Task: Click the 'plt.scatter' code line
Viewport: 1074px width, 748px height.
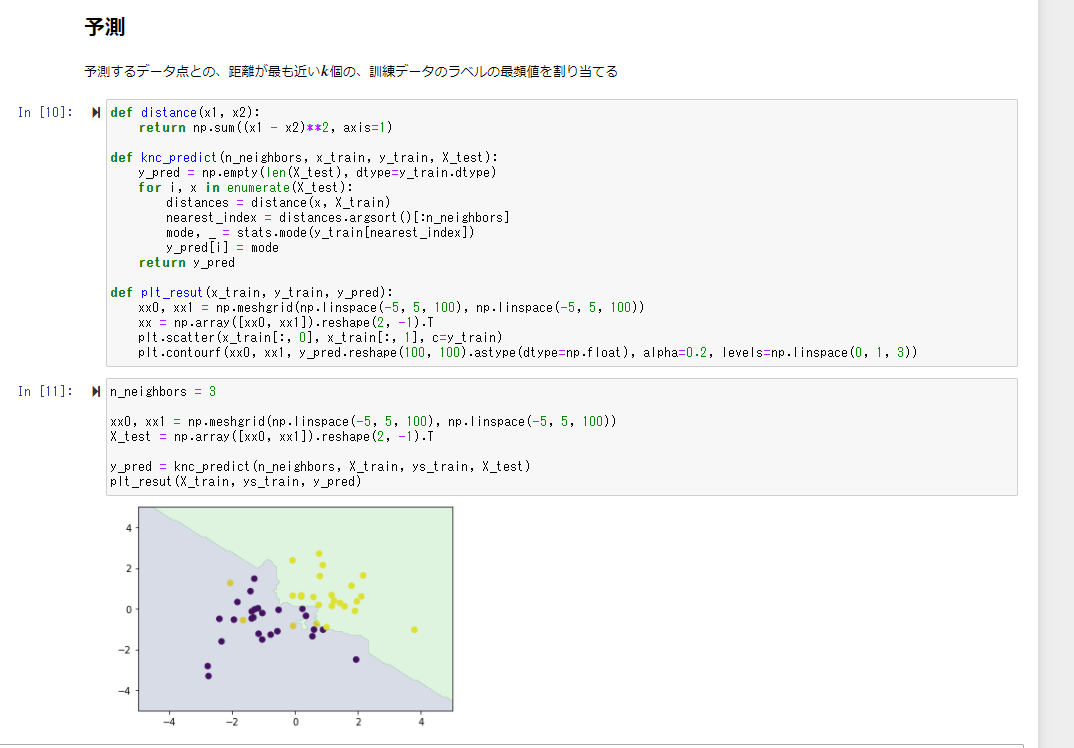Action: pos(320,337)
